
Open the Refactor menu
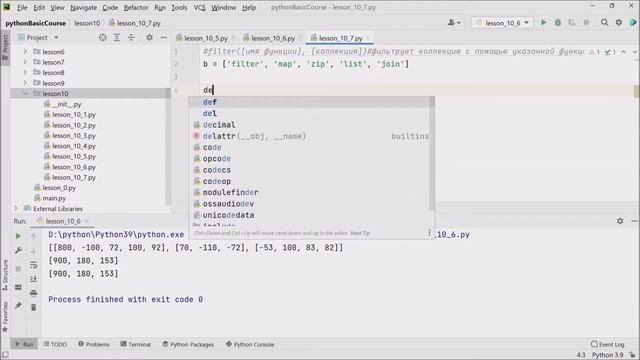coord(136,7)
